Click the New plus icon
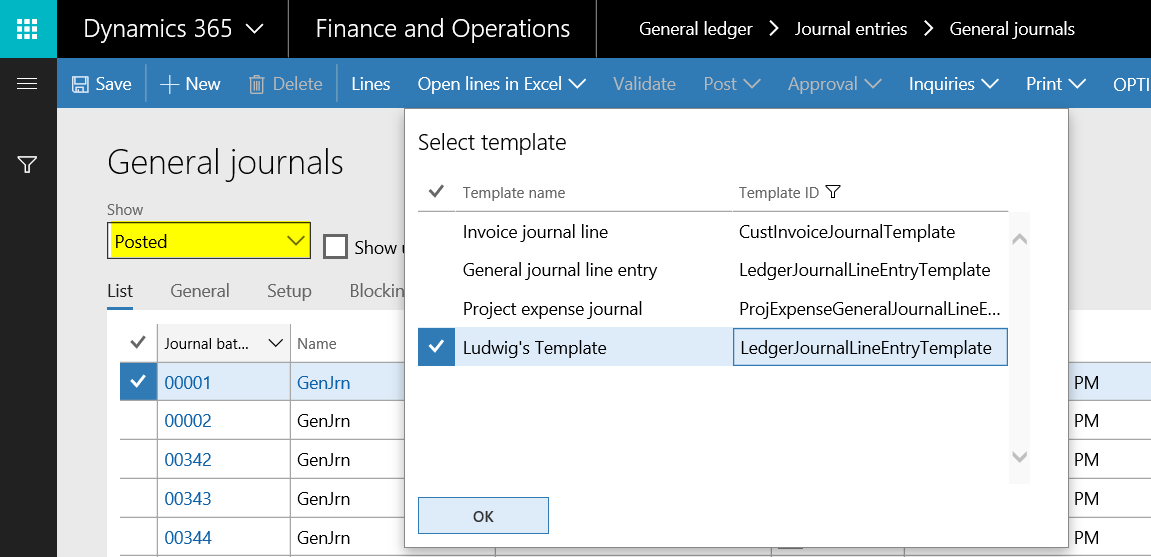1151x557 pixels. pyautogui.click(x=169, y=84)
